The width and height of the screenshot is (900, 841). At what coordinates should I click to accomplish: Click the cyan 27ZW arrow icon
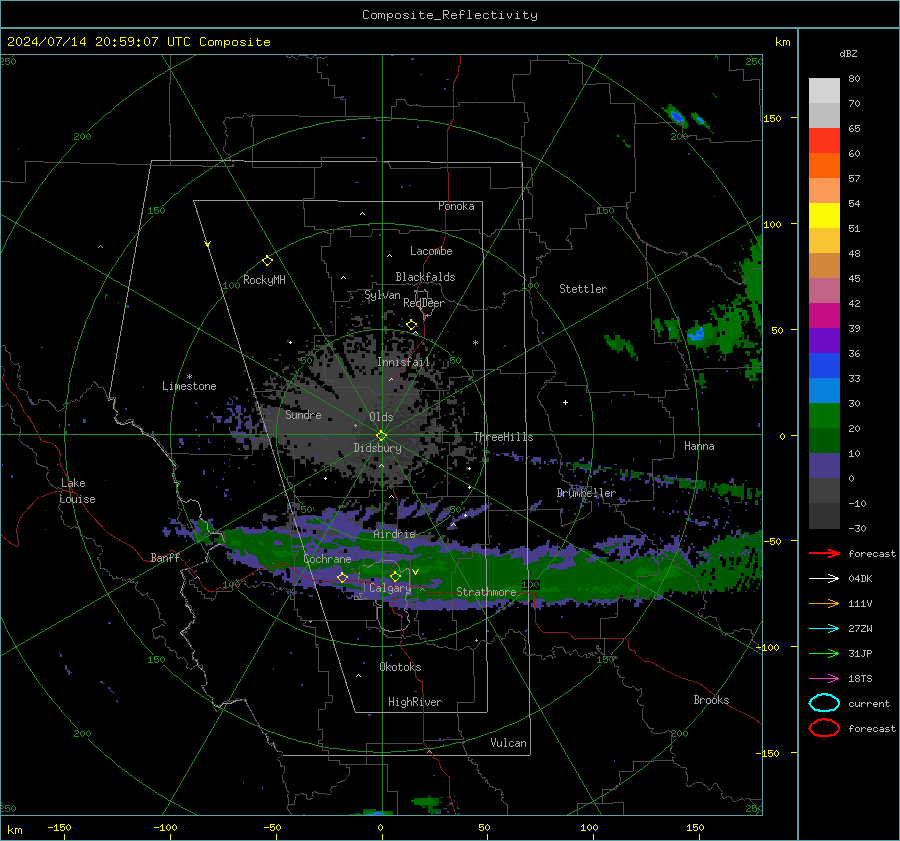(824, 629)
